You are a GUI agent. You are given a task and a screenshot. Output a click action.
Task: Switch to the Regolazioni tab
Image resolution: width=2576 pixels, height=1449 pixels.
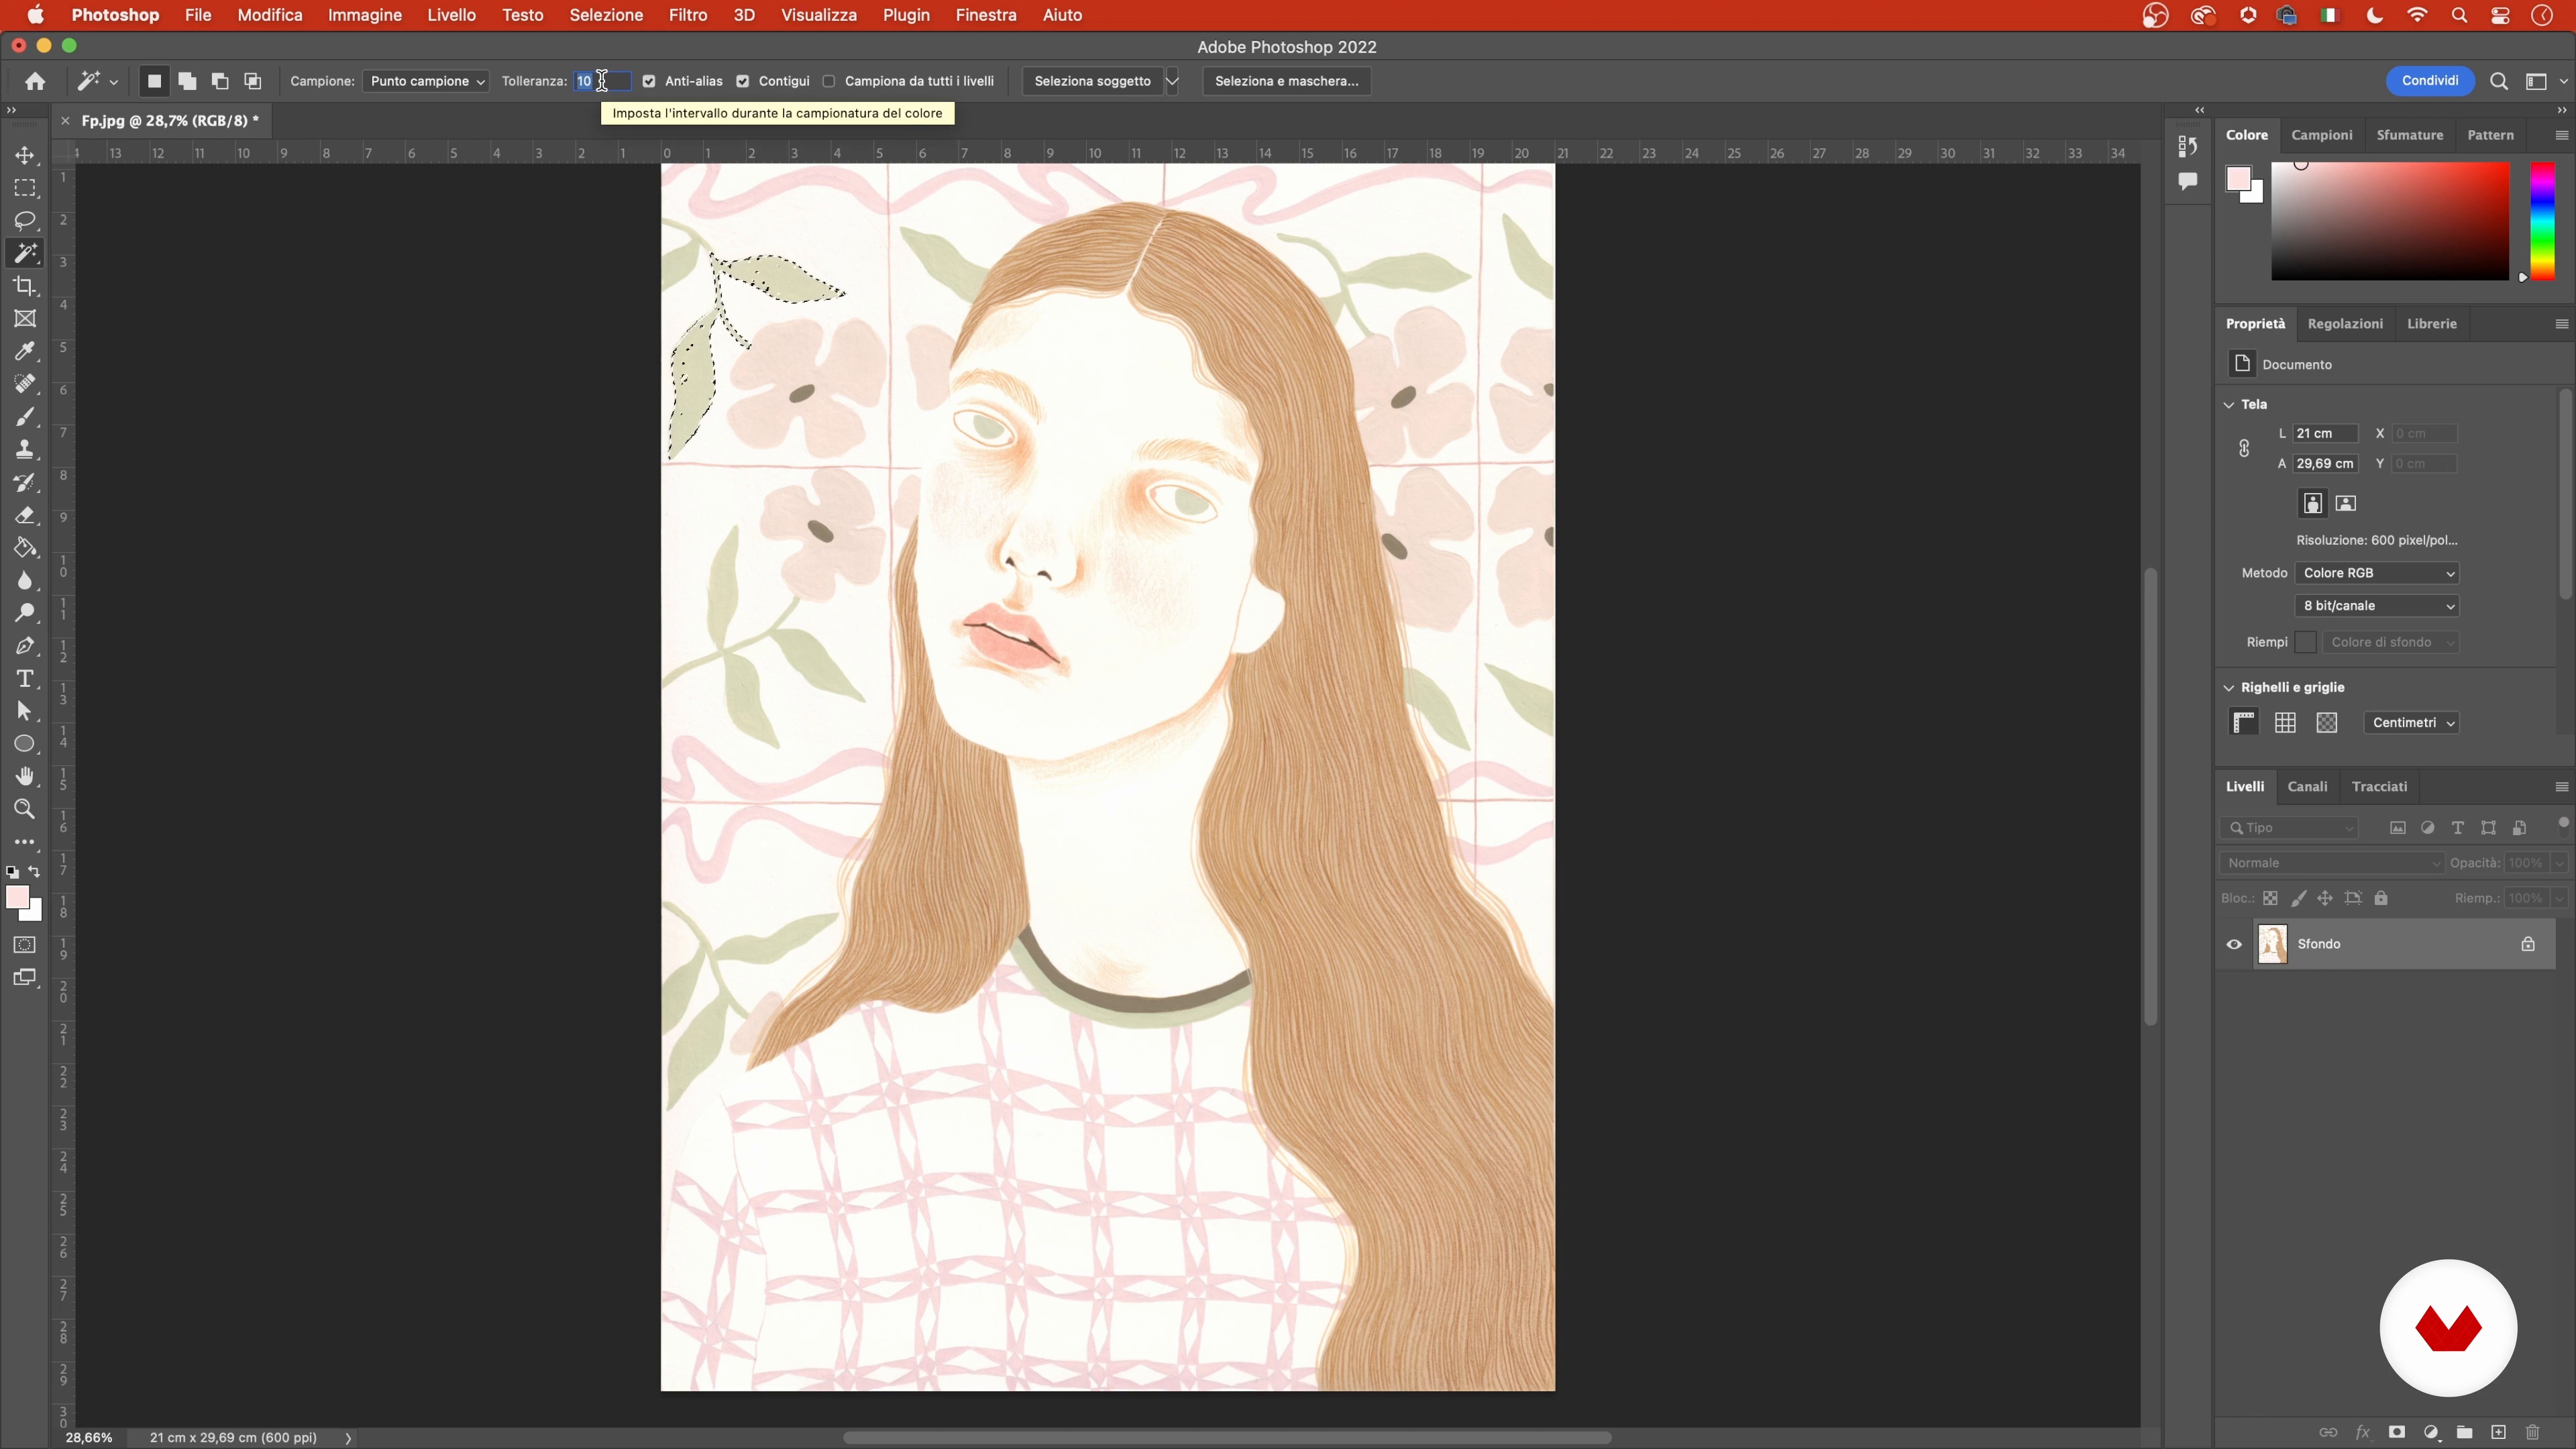point(2345,324)
